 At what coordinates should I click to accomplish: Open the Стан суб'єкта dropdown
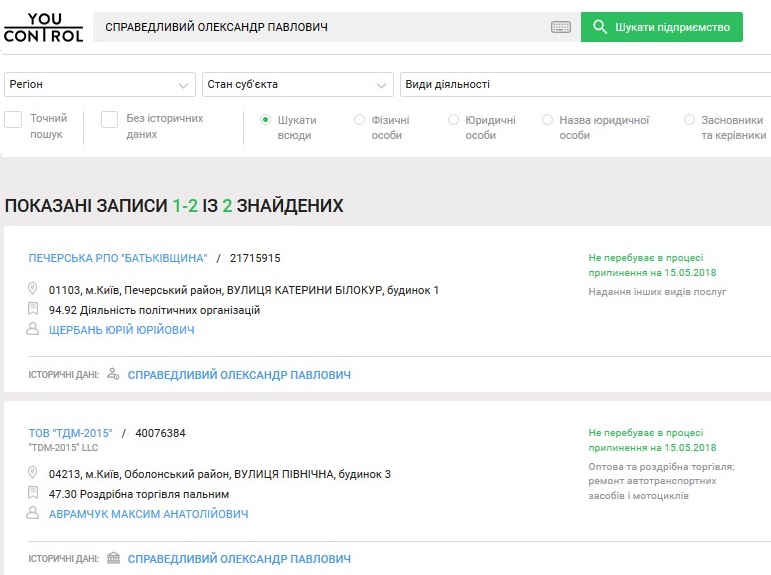[x=297, y=85]
